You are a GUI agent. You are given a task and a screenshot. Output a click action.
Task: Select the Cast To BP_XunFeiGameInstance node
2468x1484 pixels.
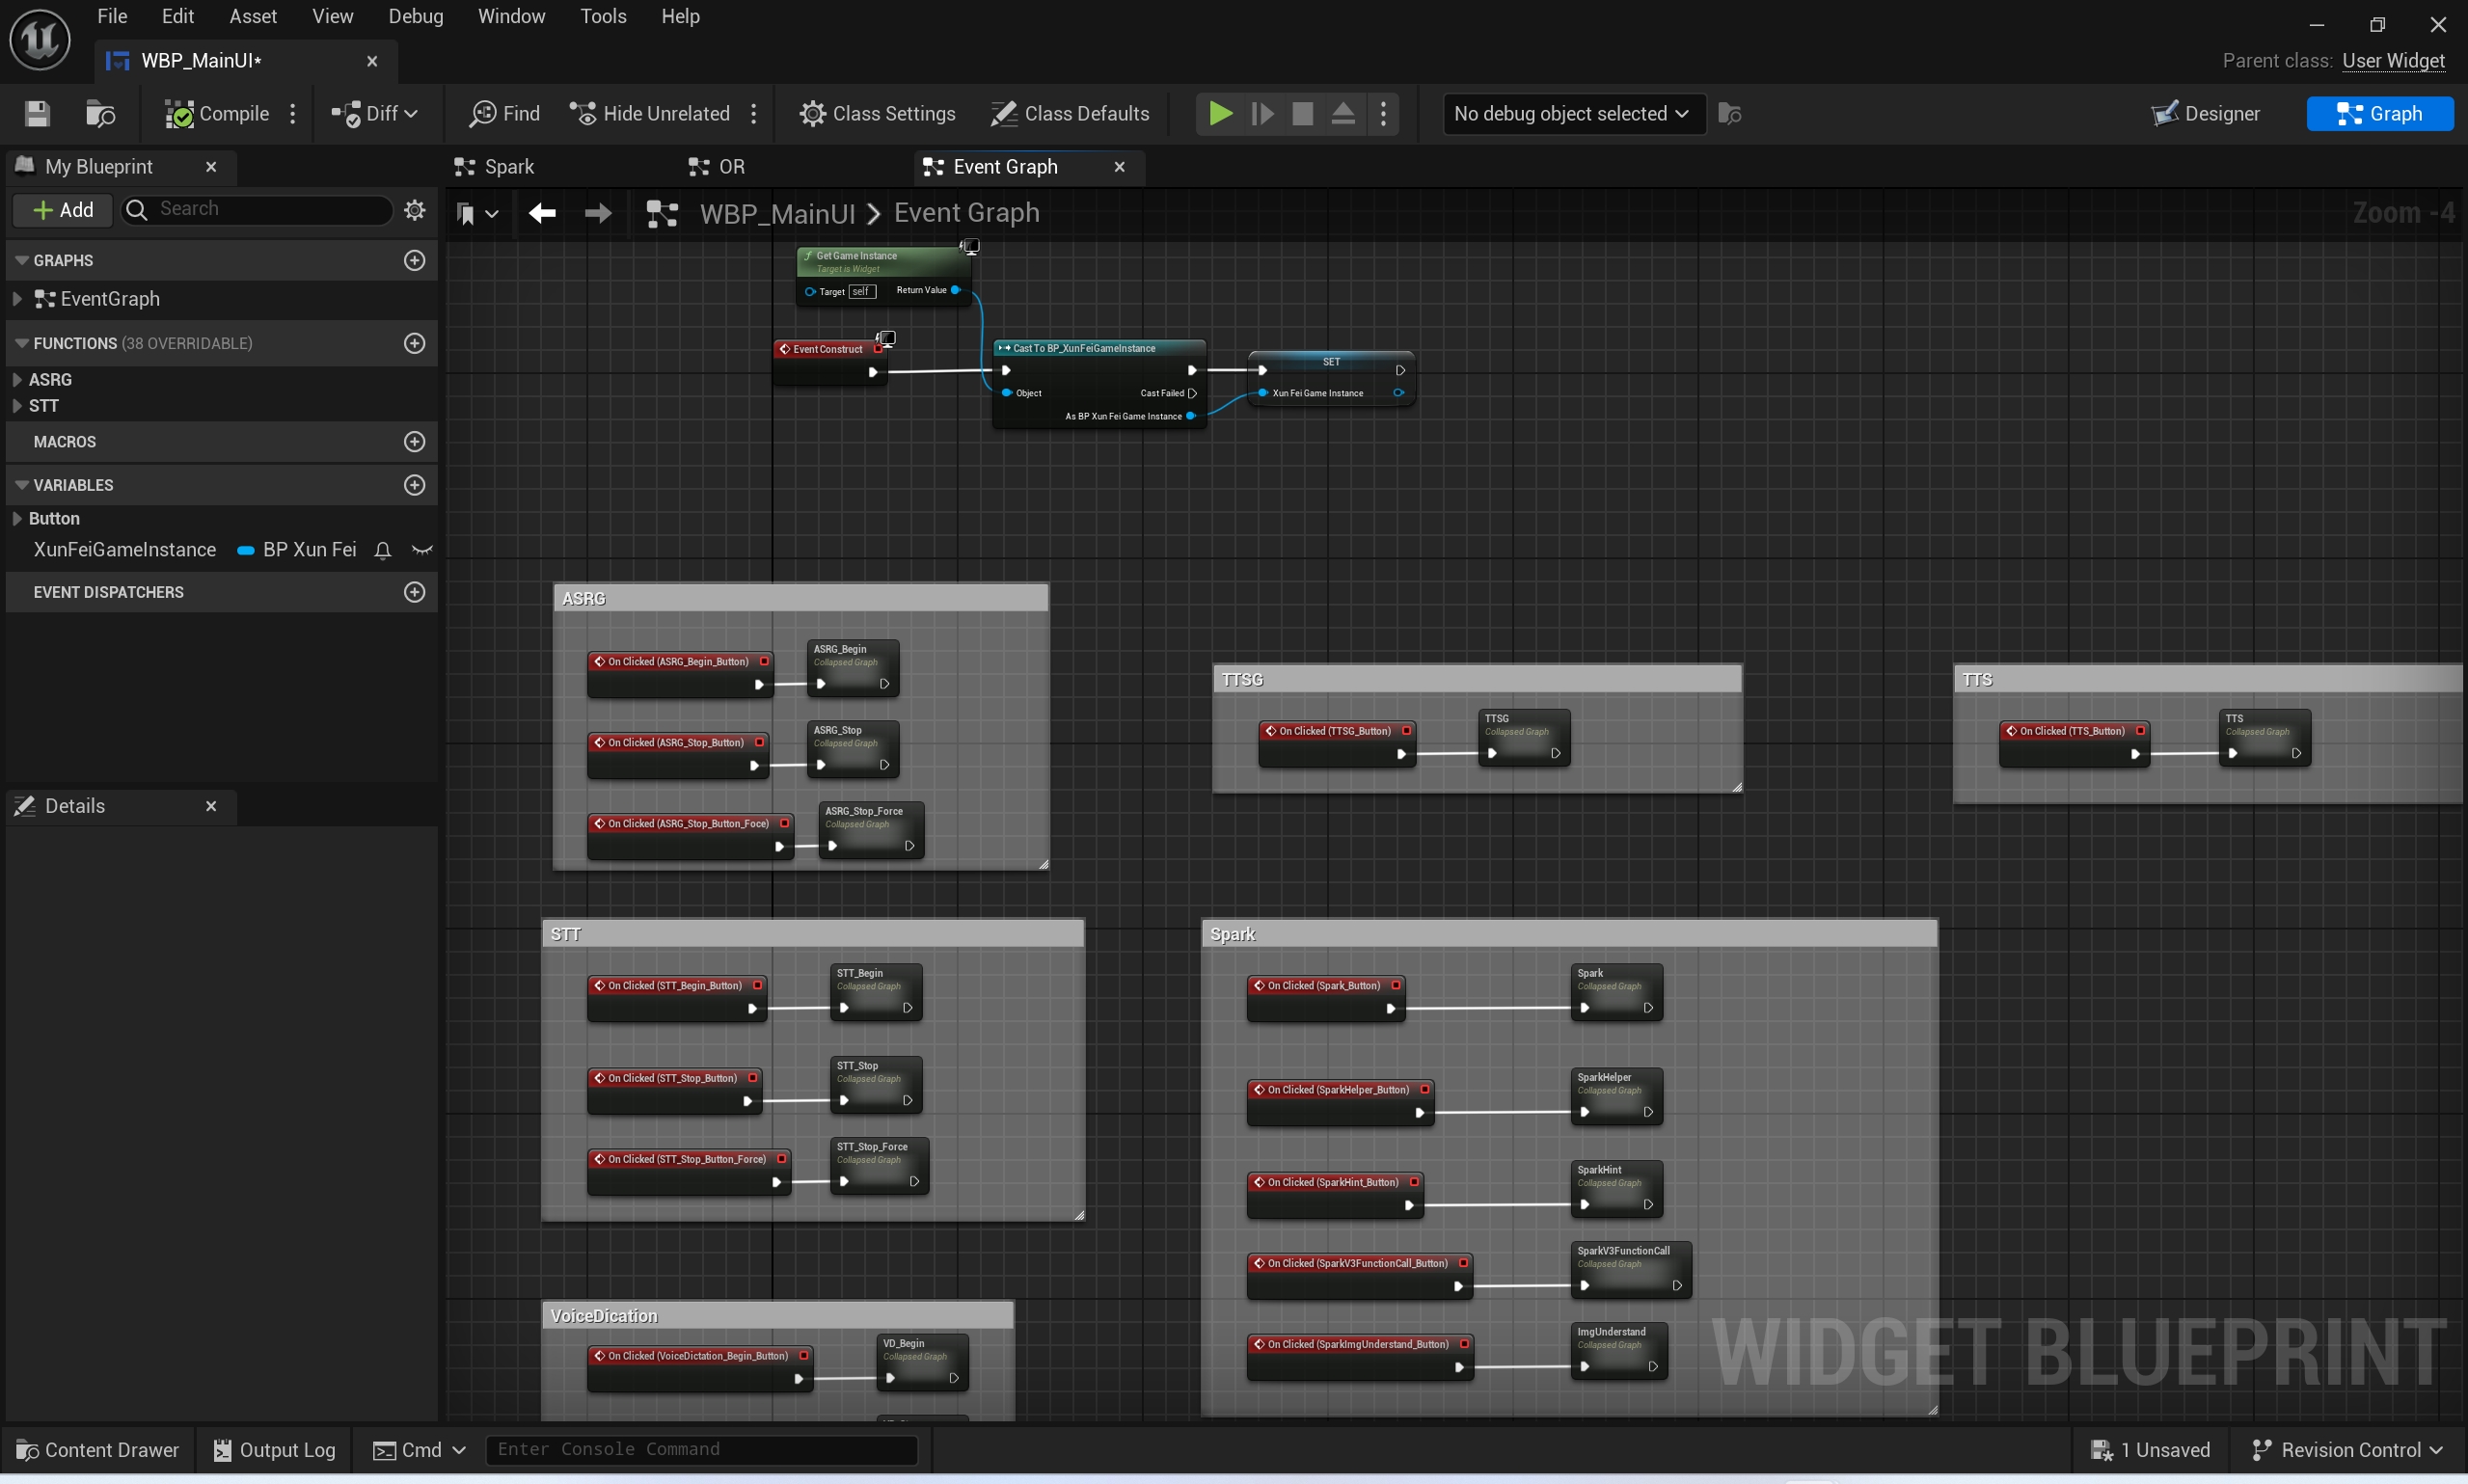(x=1099, y=384)
